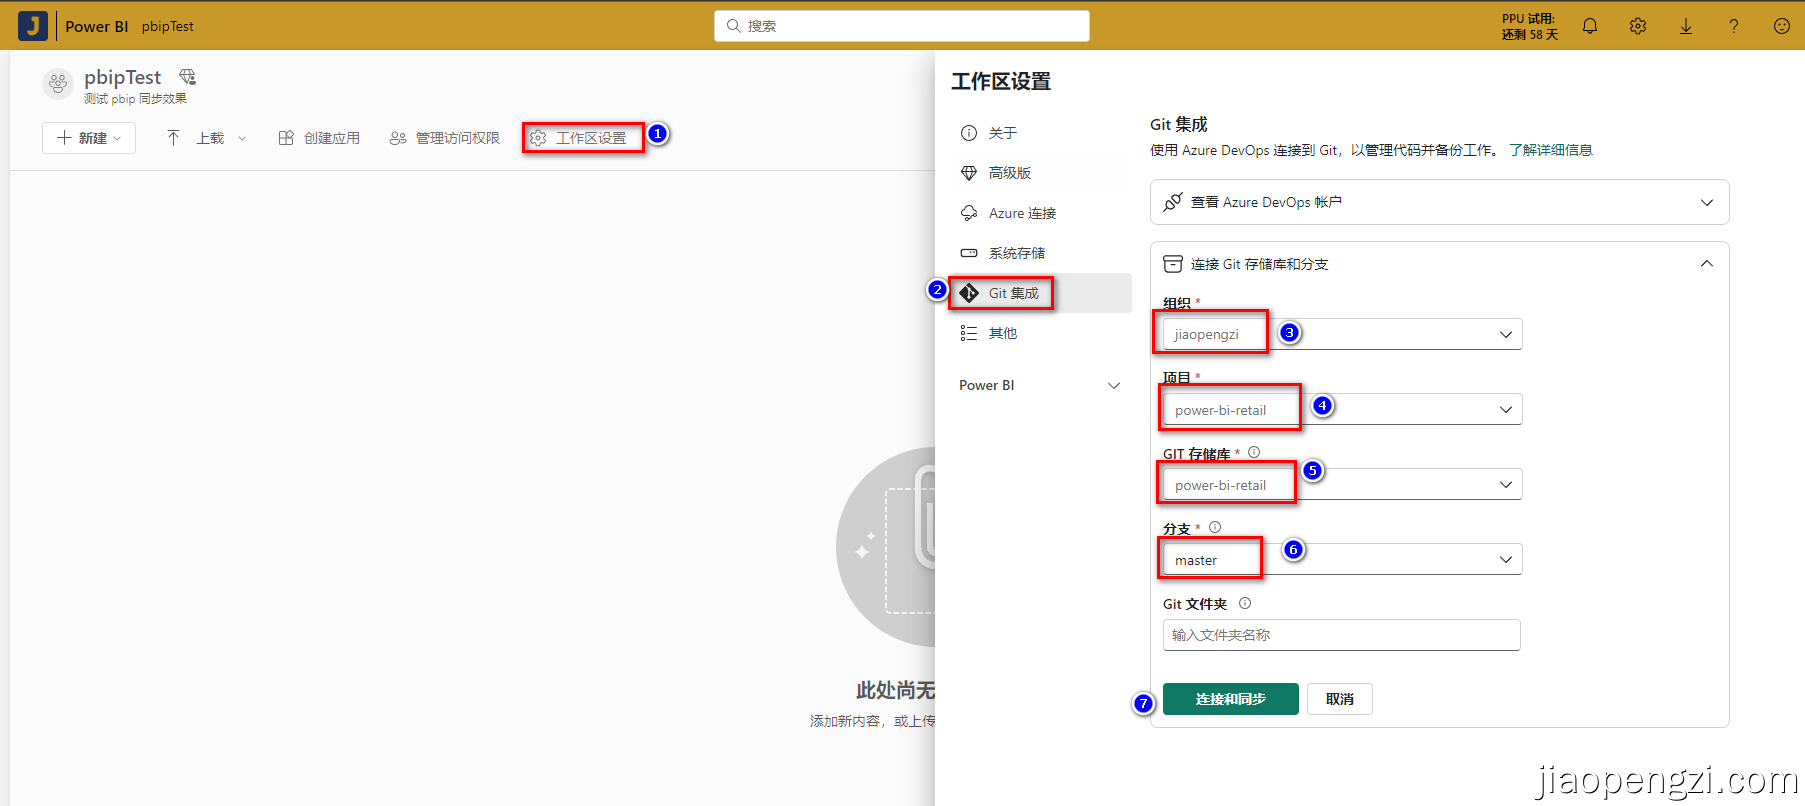The height and width of the screenshot is (806, 1805).
Task: Open the Azure 连接 settings section
Action: point(1040,213)
